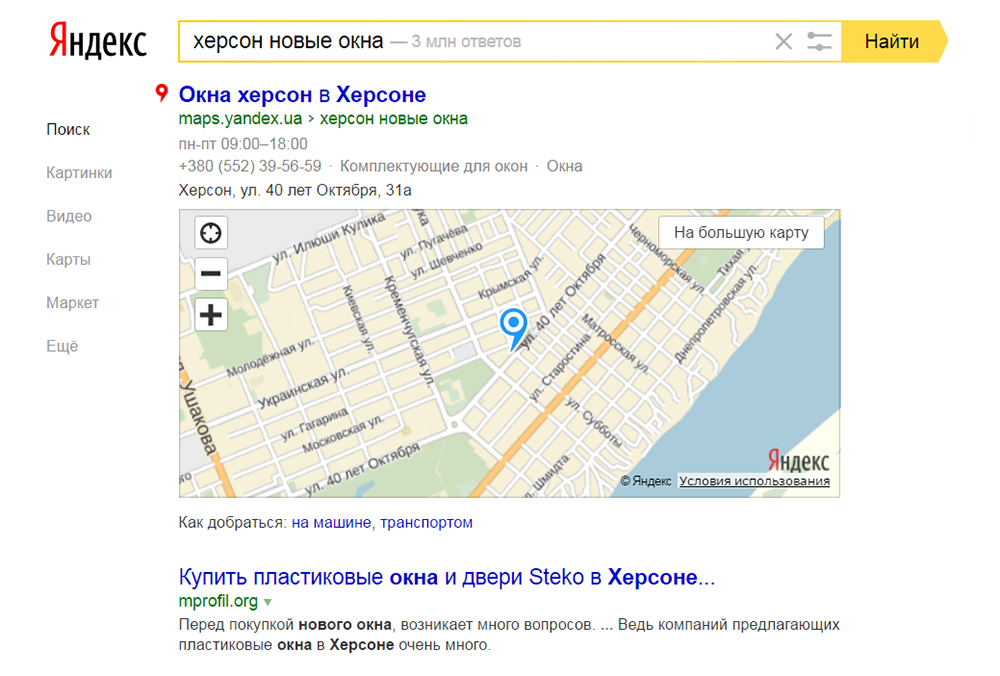
Task: Expand the Ещё menu in sidebar
Action: point(62,346)
